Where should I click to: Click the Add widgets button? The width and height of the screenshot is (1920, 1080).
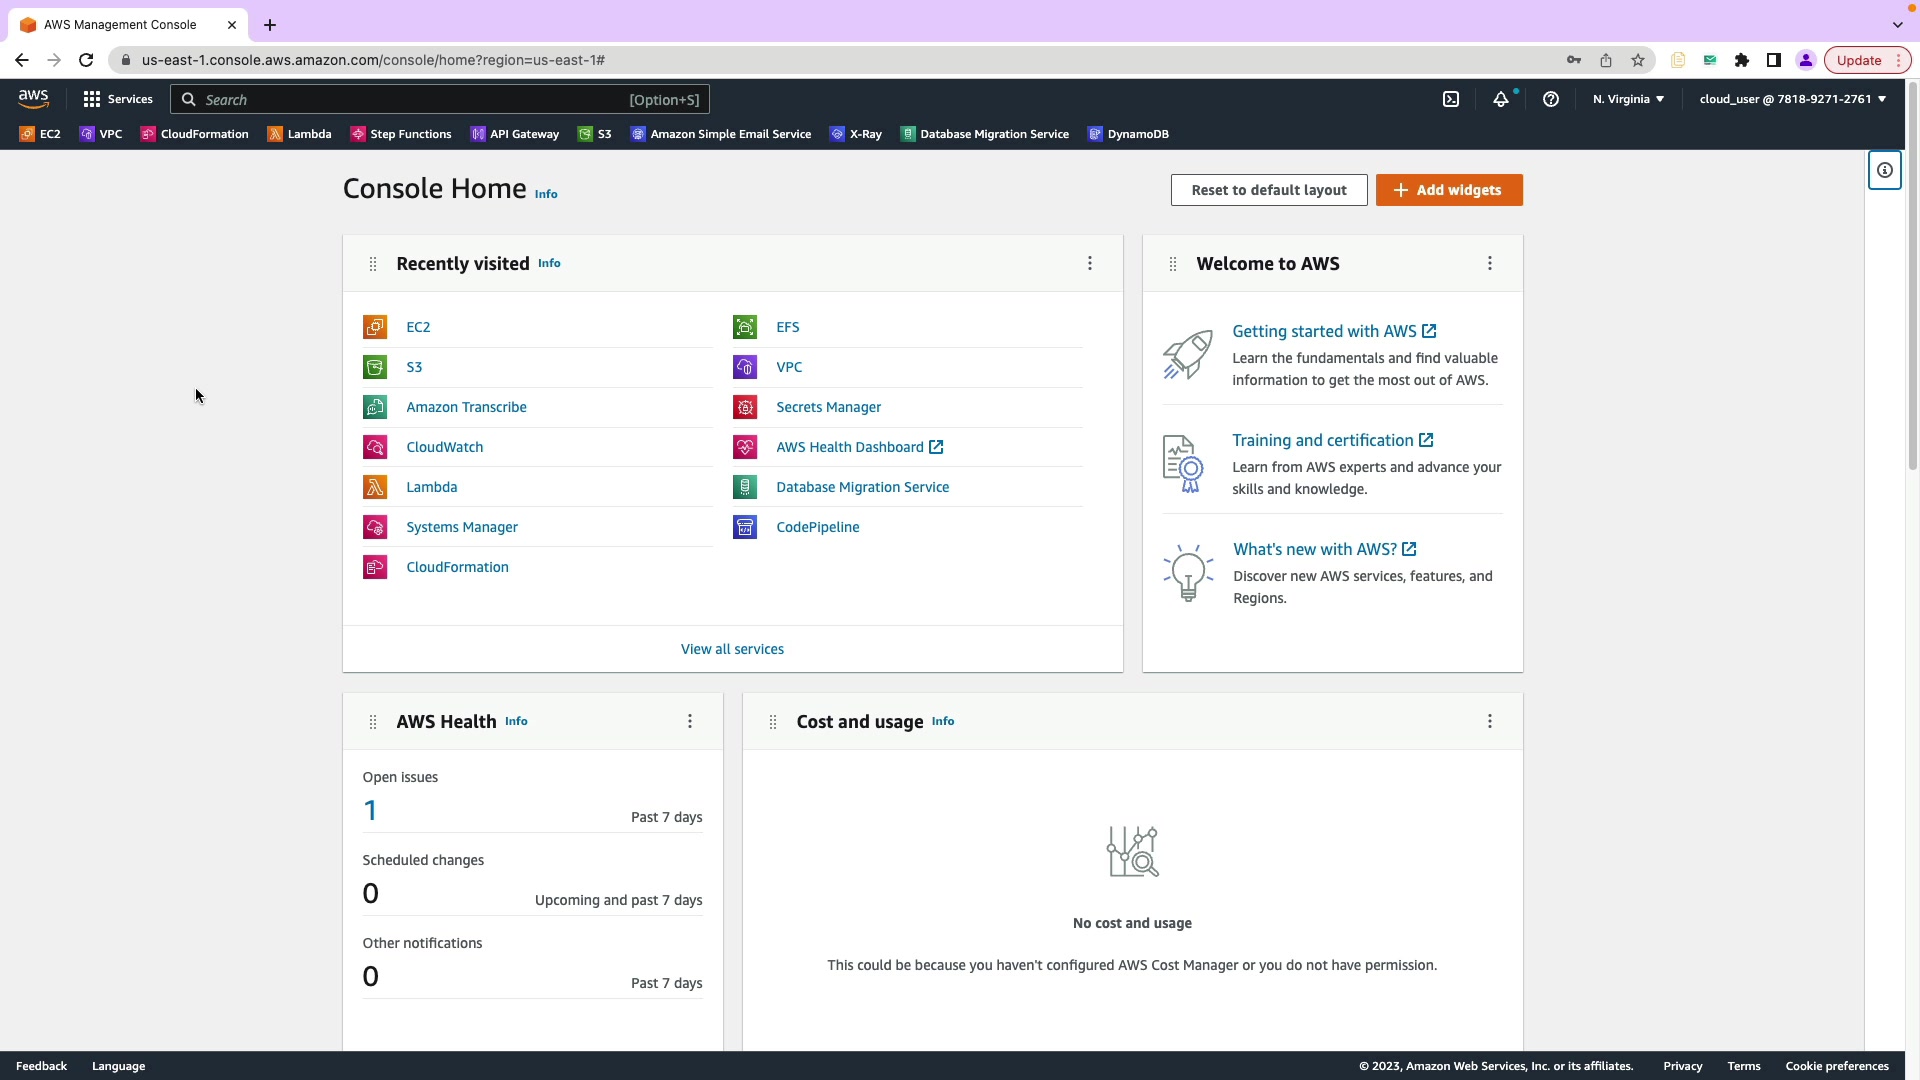[1449, 190]
